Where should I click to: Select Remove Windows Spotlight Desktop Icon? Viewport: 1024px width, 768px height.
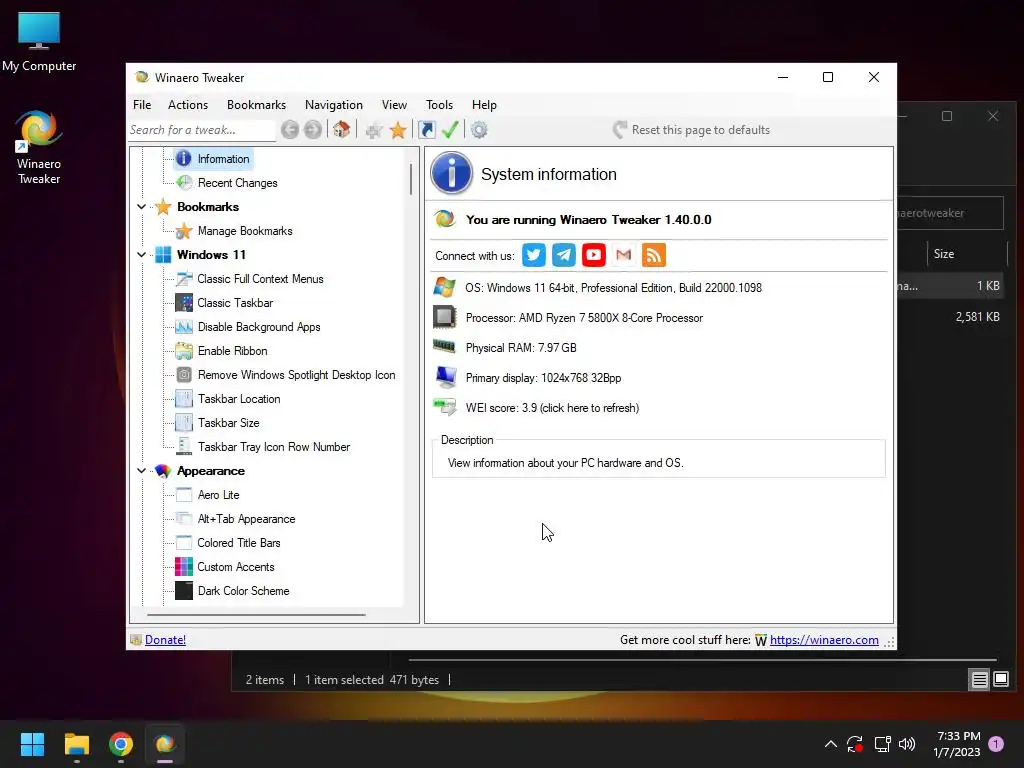coord(296,375)
